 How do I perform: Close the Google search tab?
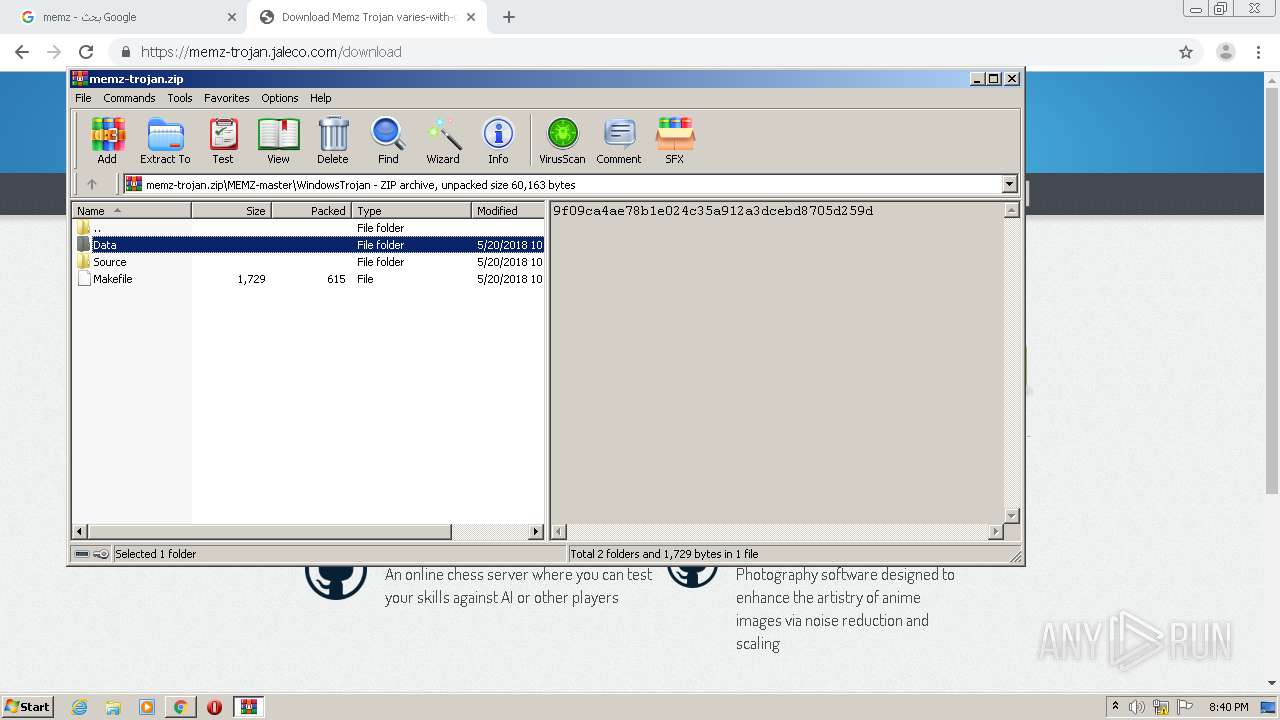click(231, 17)
